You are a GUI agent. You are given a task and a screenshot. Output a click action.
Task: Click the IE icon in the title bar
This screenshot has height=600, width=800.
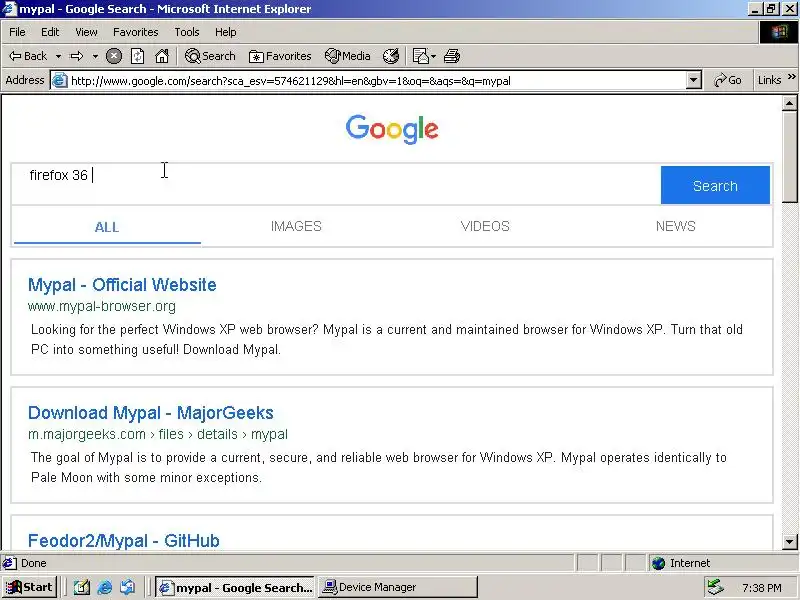[x=9, y=9]
